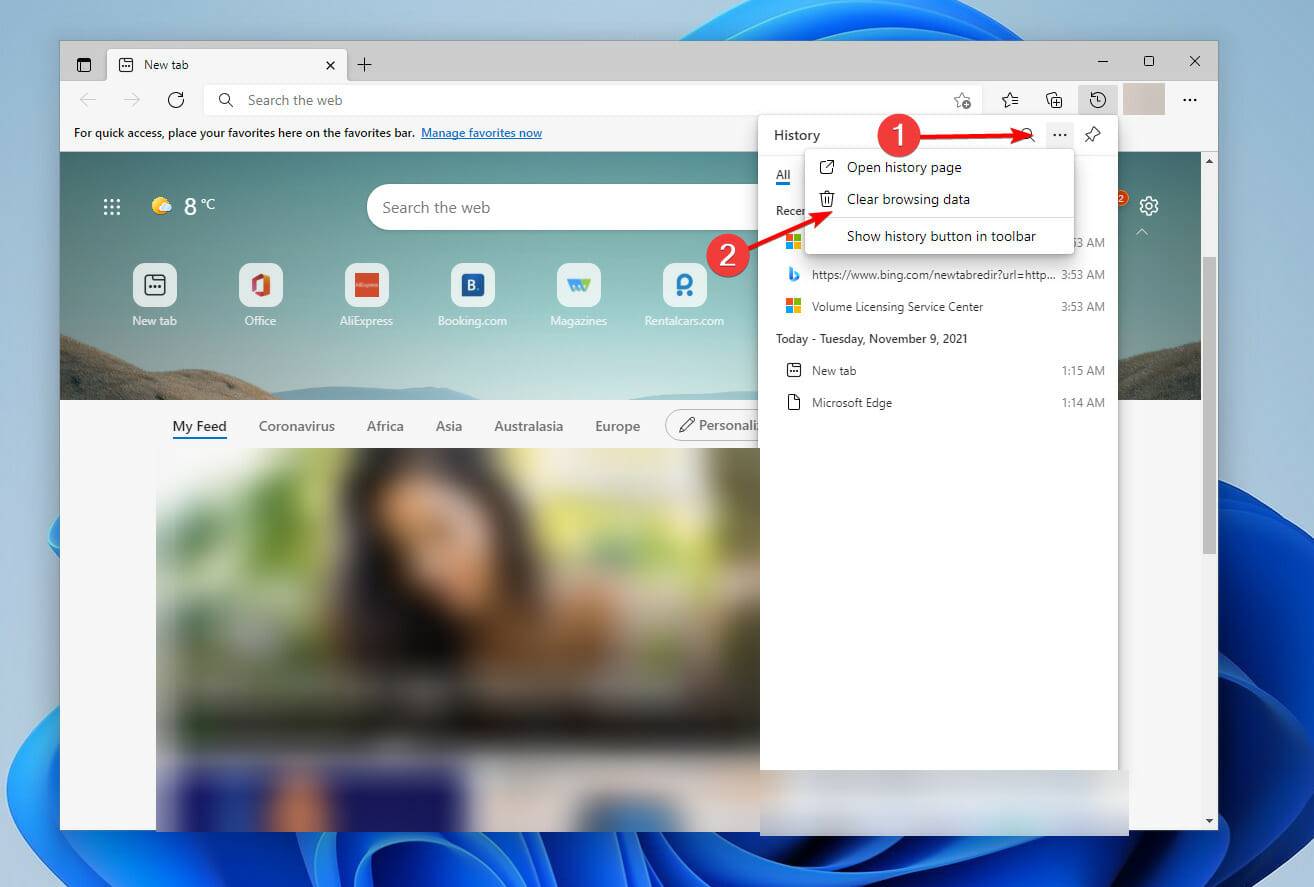
Task: Open the weather 8 °C widget
Action: pyautogui.click(x=183, y=206)
